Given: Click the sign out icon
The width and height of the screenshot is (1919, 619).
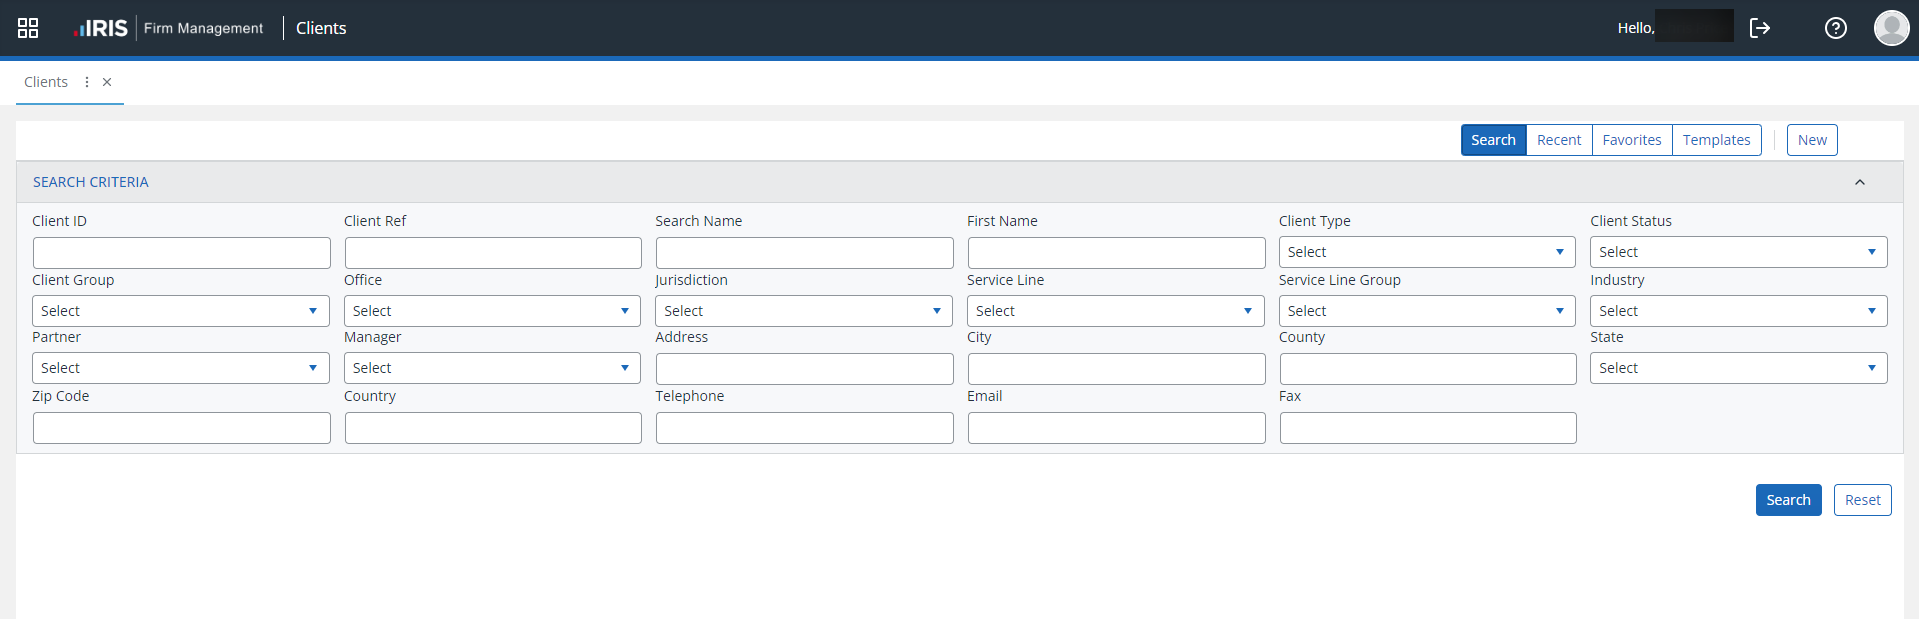Looking at the screenshot, I should [x=1760, y=28].
